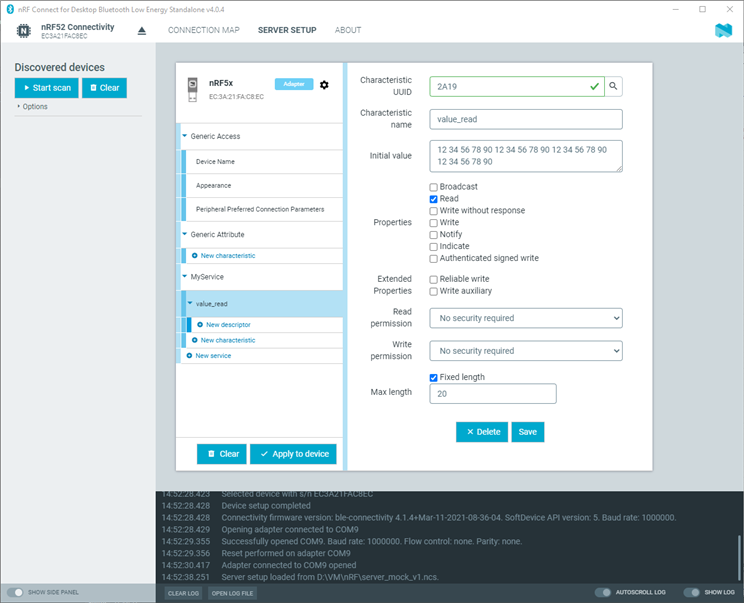Click the Clear Log button
This screenshot has width=744, height=603.
pyautogui.click(x=183, y=593)
